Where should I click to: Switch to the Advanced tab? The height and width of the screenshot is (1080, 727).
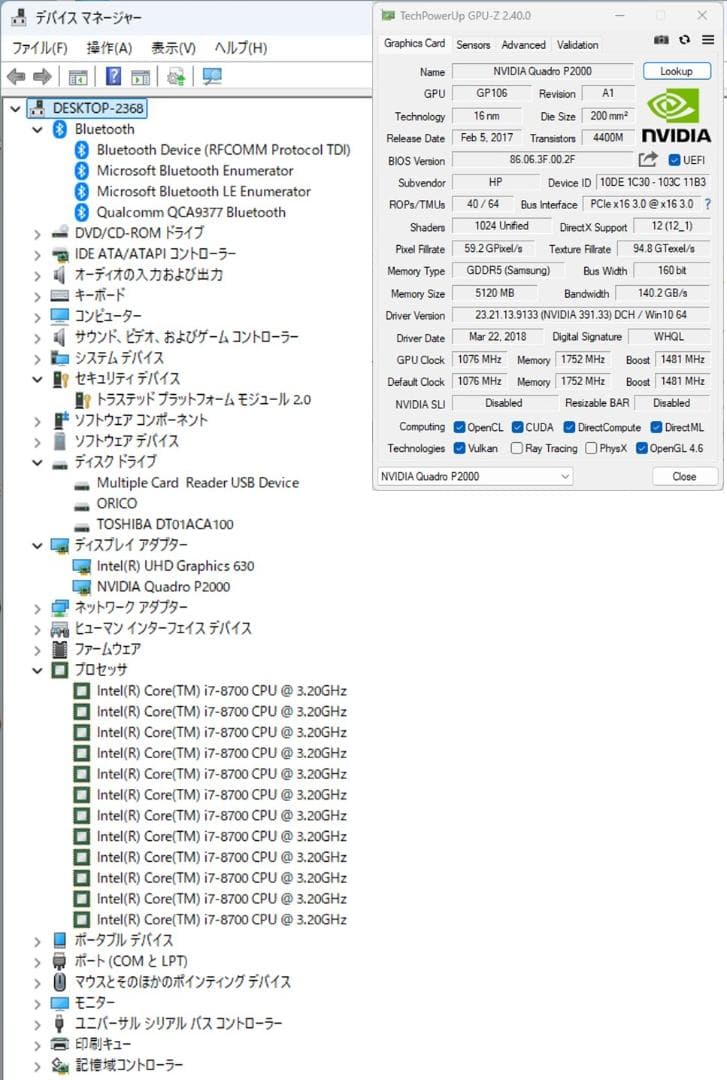pos(524,45)
